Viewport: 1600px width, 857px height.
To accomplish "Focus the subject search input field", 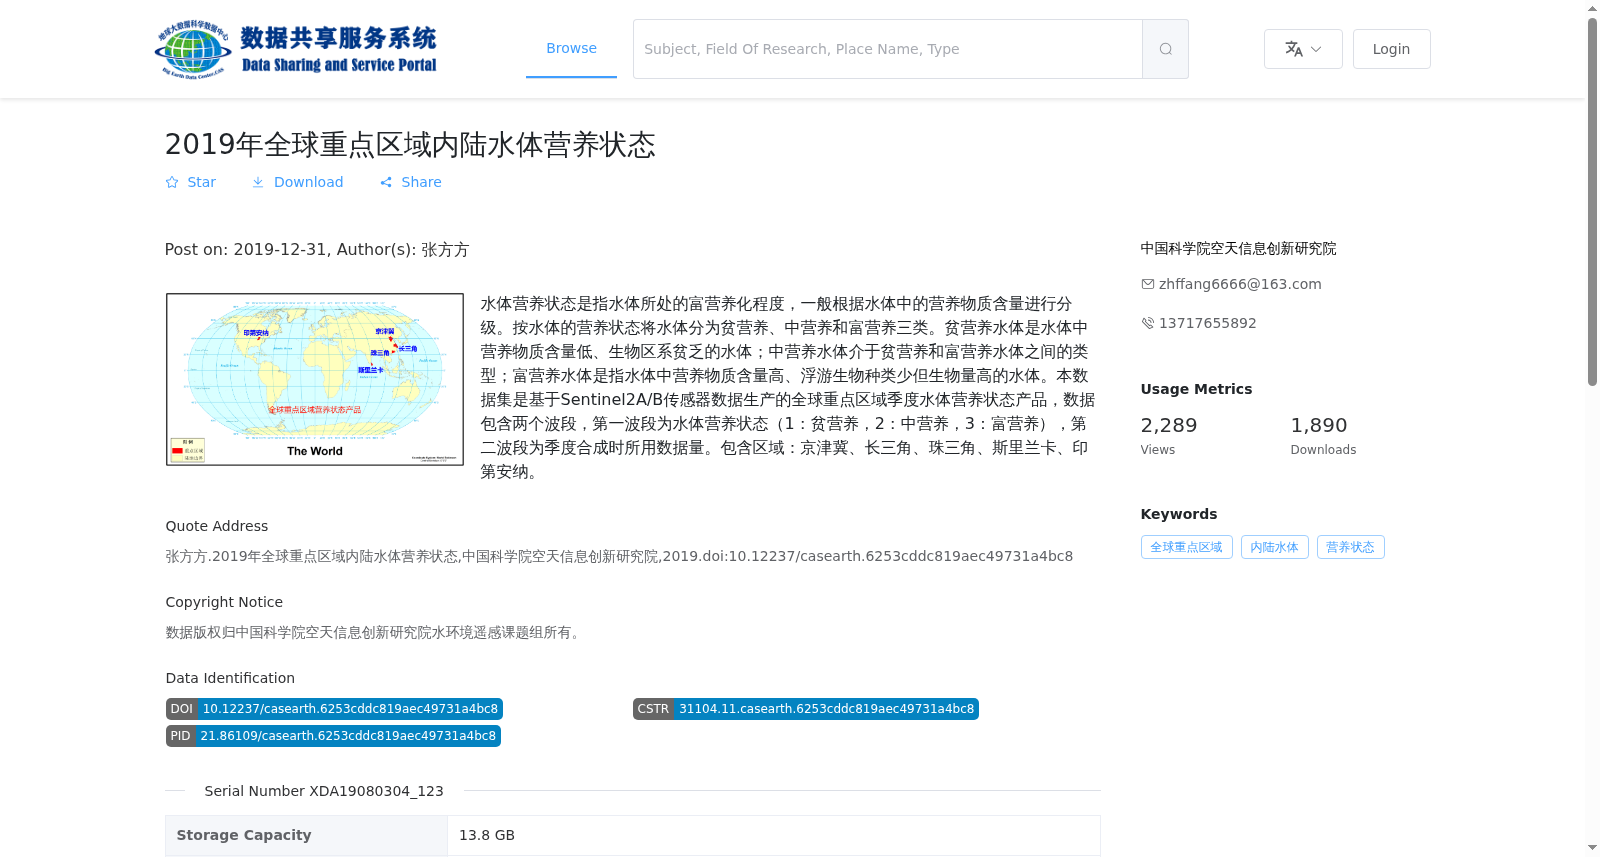I will [x=888, y=49].
